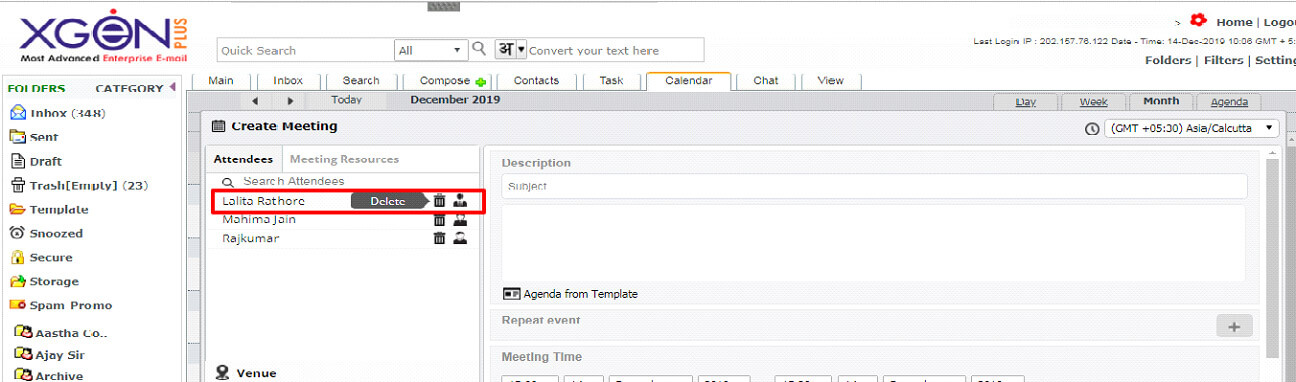Open the Contacts tab
This screenshot has width=1296, height=382.
[536, 81]
